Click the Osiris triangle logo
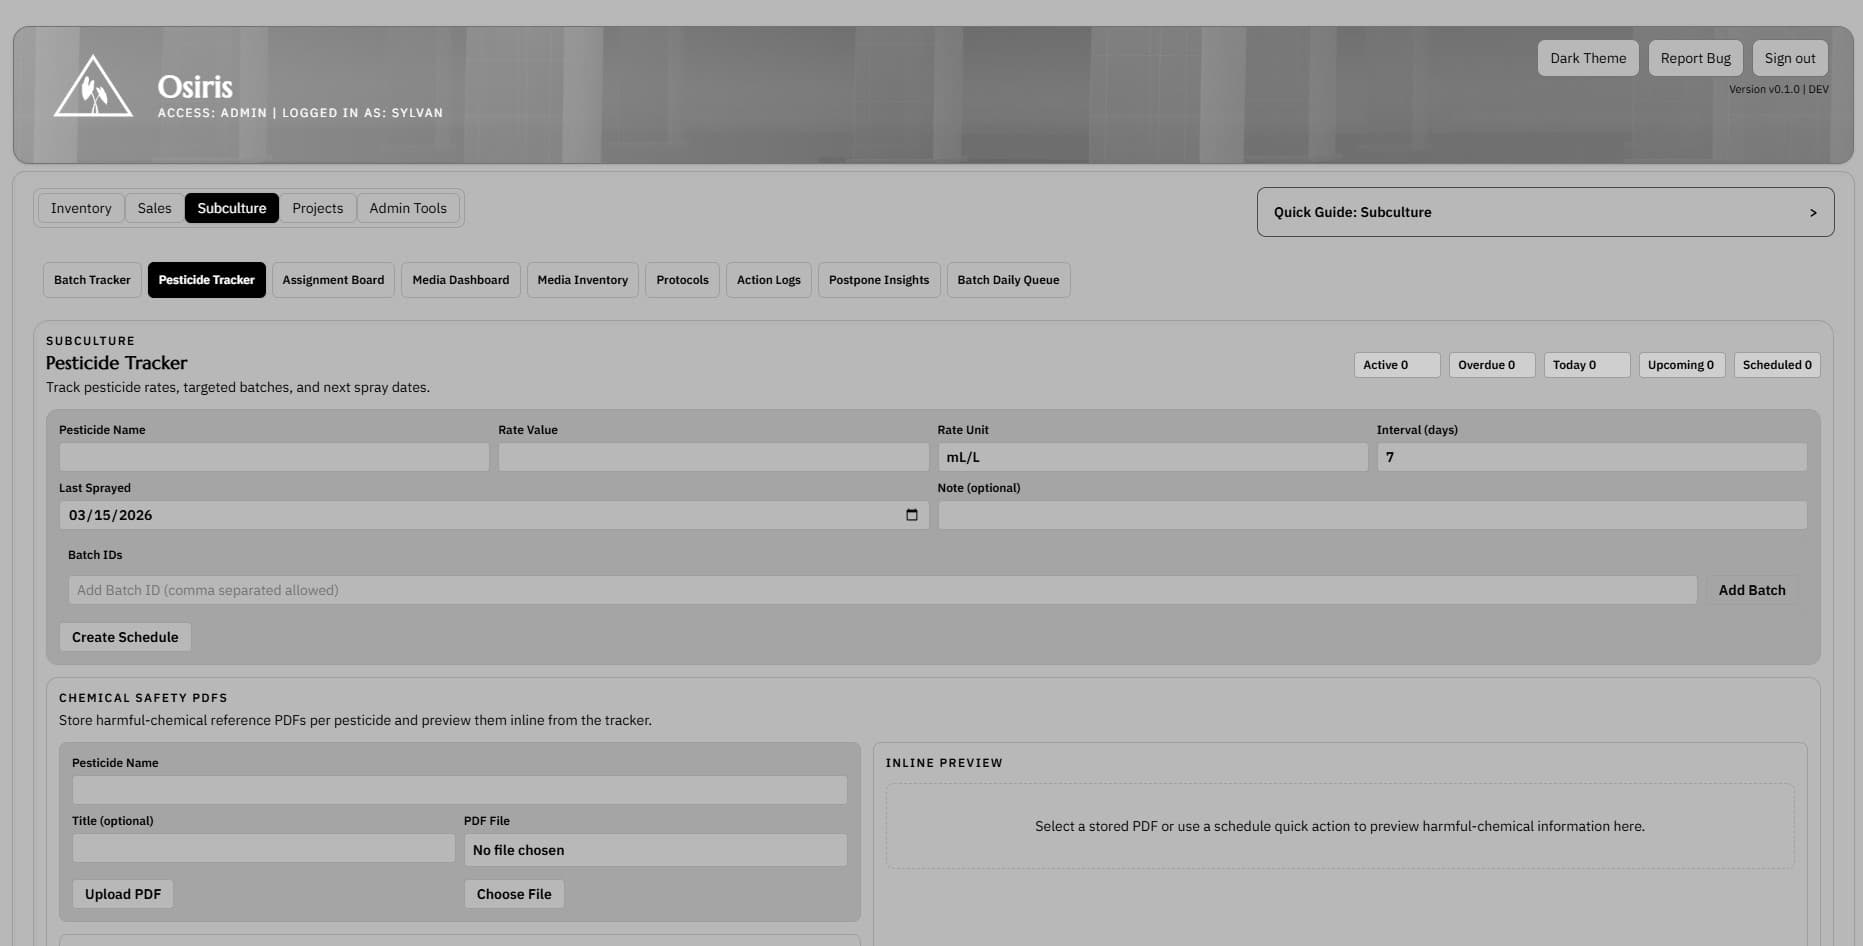The image size is (1863, 946). 92,87
